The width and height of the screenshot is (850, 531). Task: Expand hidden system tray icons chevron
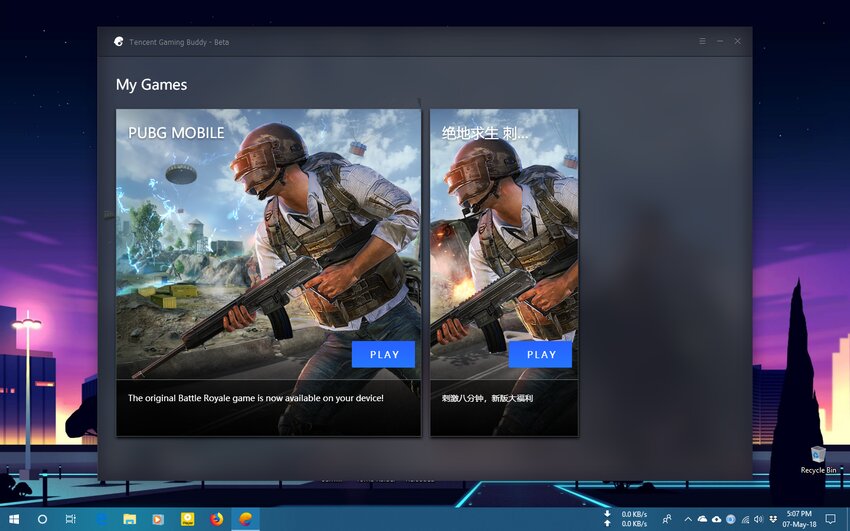pyautogui.click(x=688, y=519)
